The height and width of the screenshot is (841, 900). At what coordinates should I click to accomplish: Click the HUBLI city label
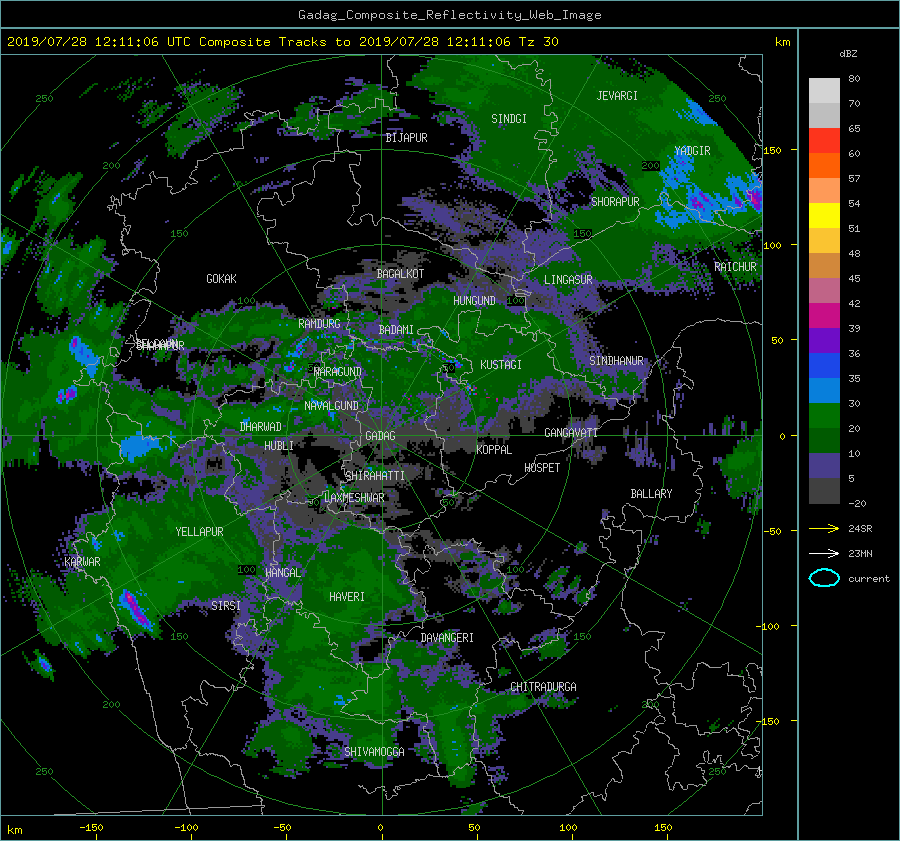click(x=279, y=446)
